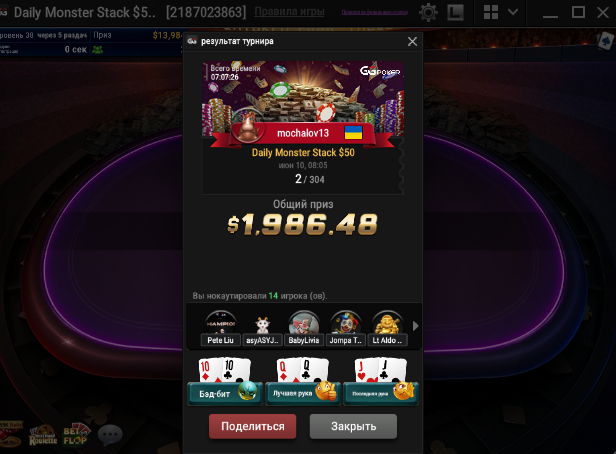616x454 pixels.
Task: Open the Бэд-бит hand replay
Action: tap(225, 381)
